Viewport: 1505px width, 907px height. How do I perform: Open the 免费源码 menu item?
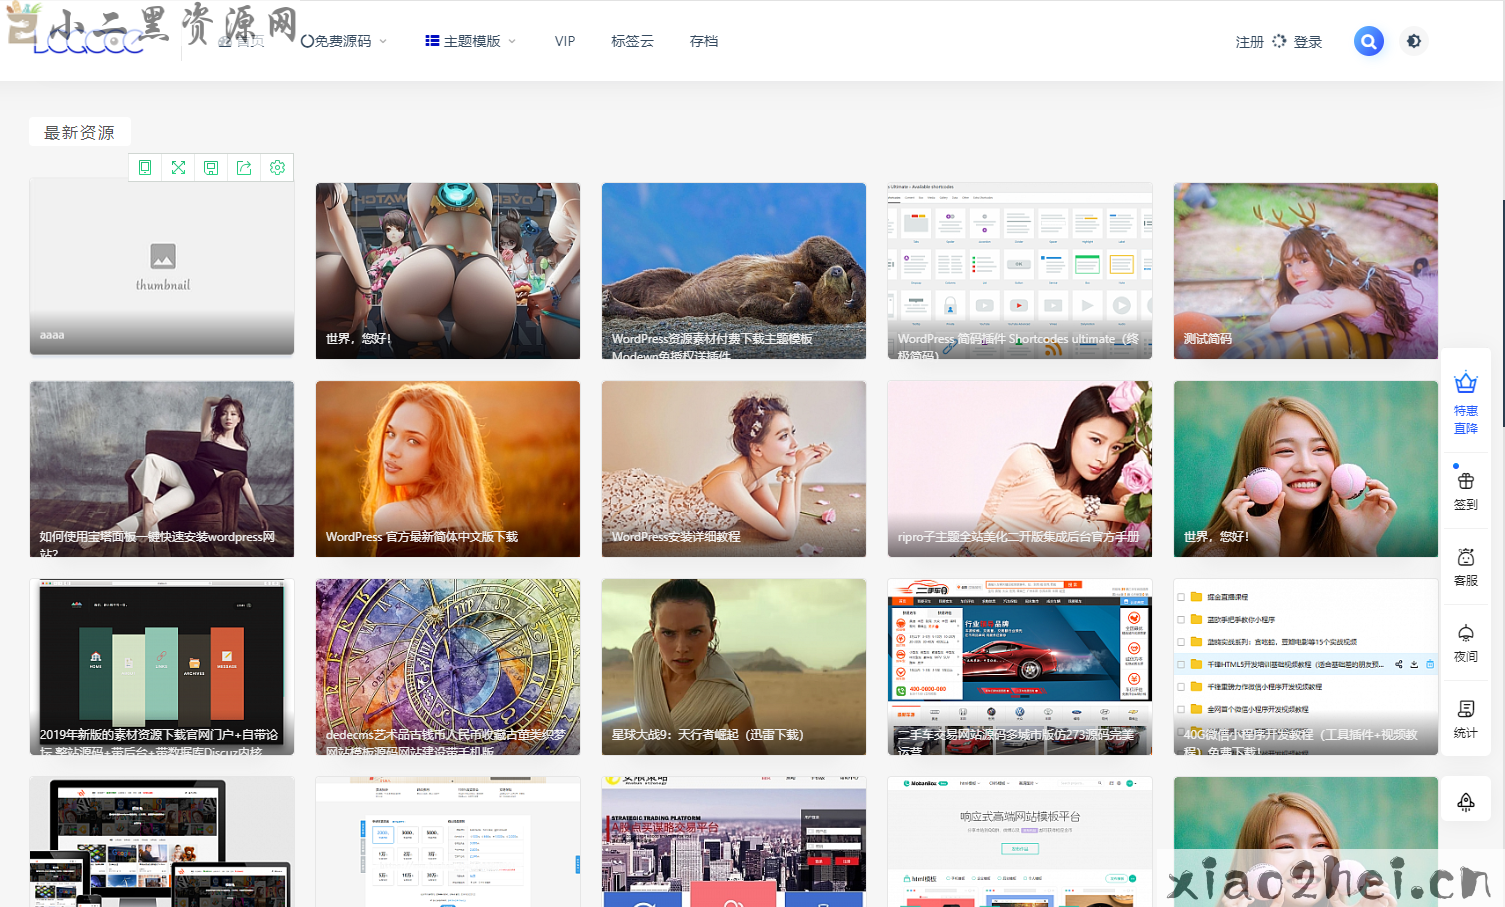tap(343, 41)
